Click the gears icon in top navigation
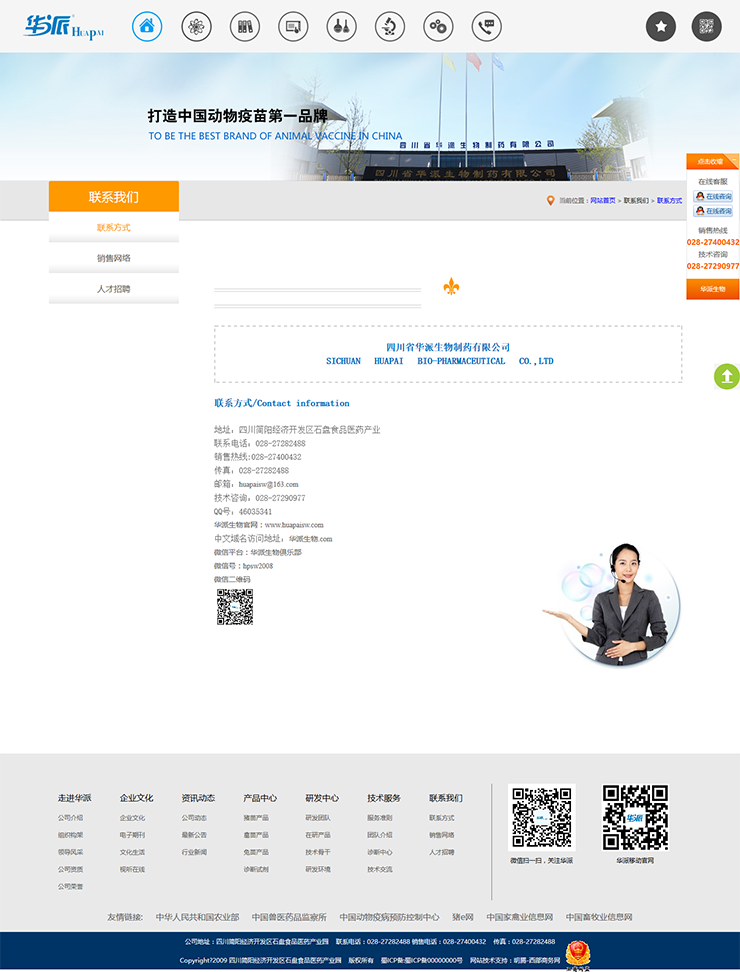 pyautogui.click(x=438, y=27)
